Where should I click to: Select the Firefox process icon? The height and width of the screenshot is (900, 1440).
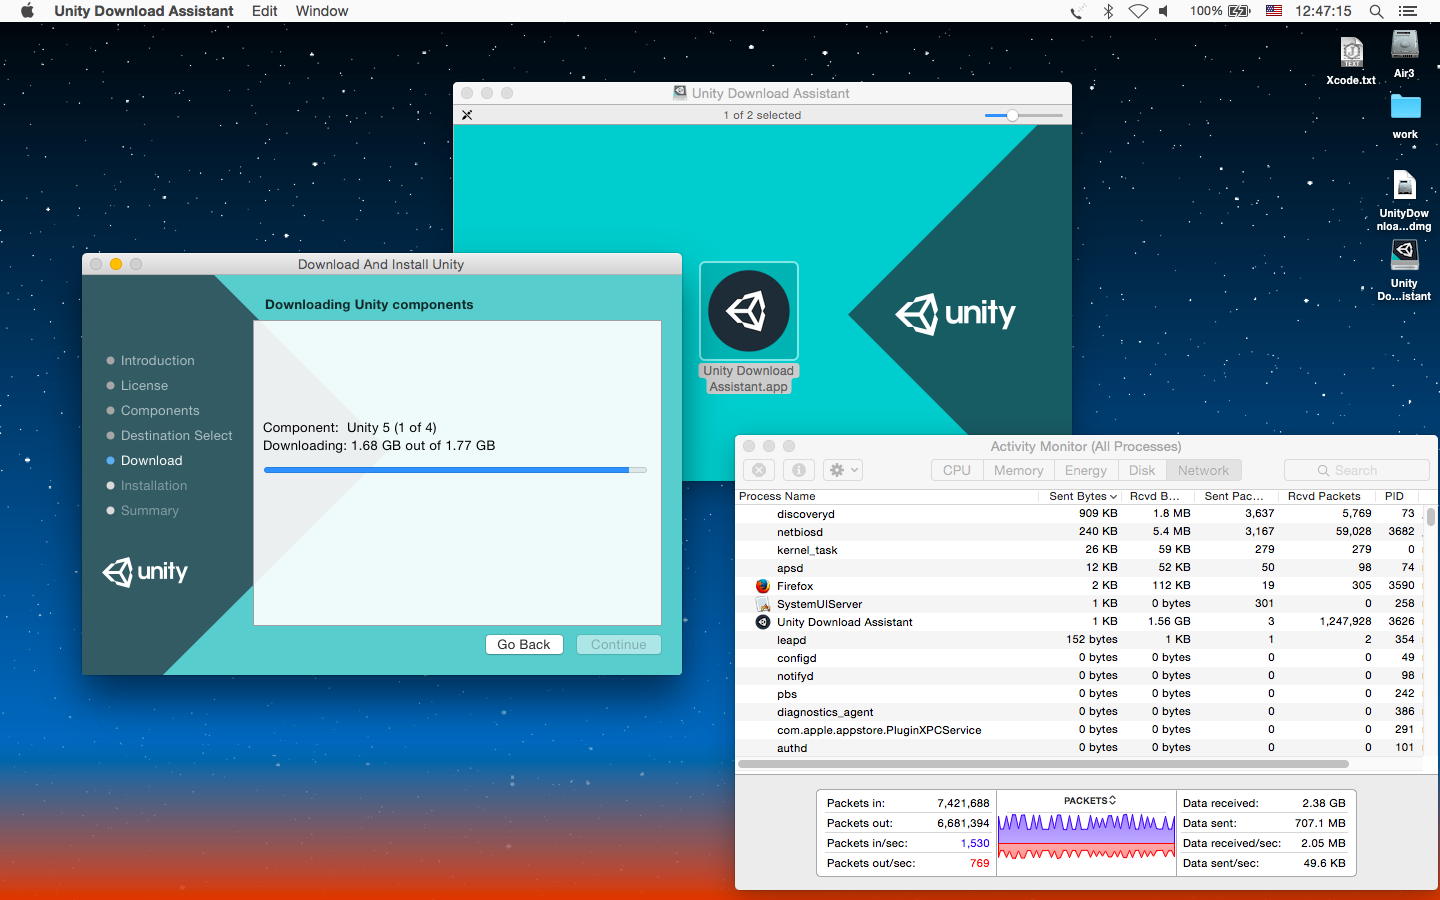(x=763, y=586)
